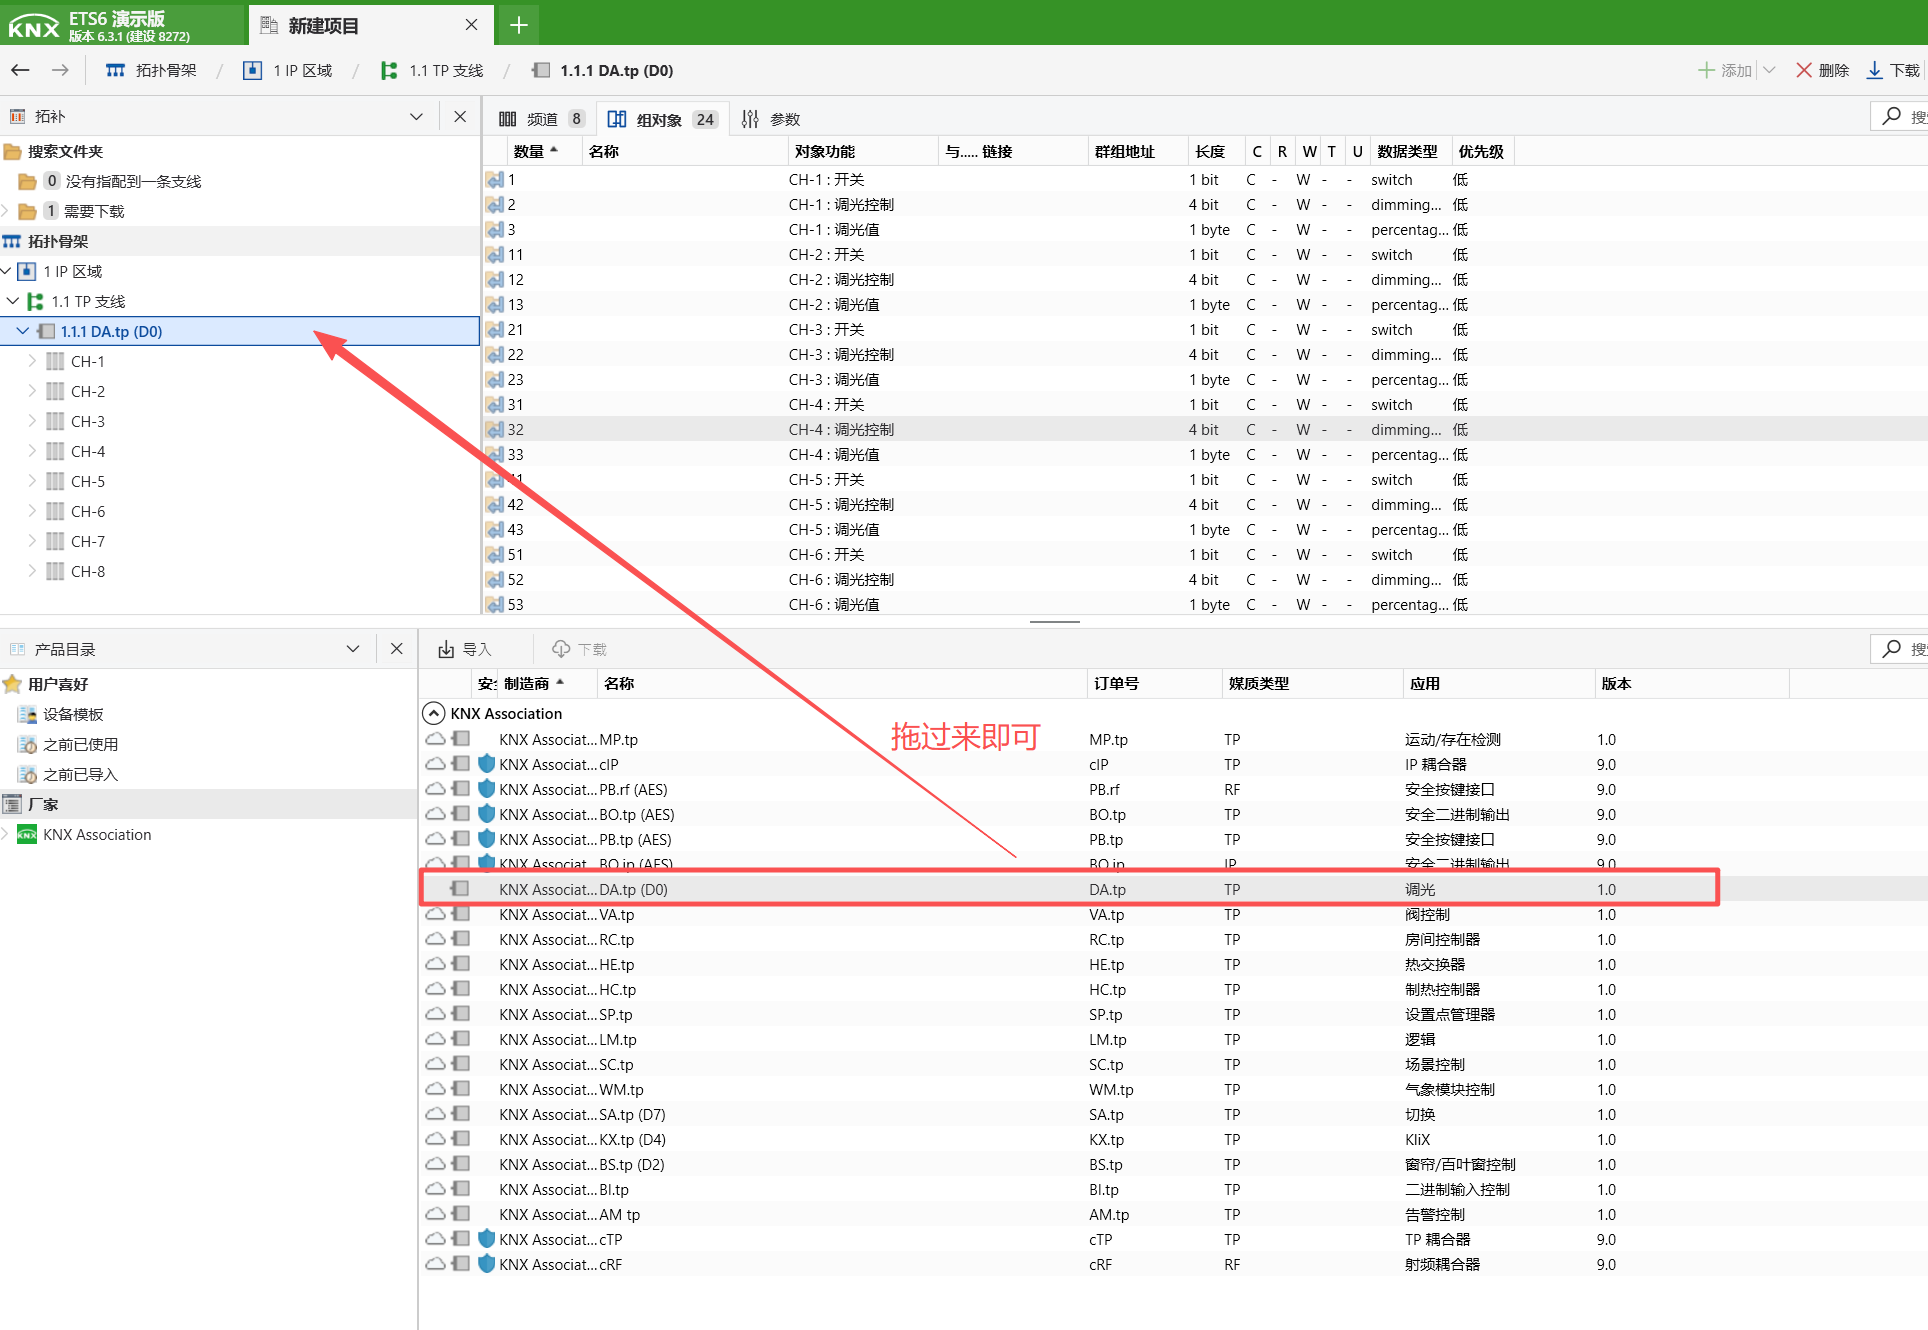
Task: Switch to the 频道 tab
Action: click(x=541, y=119)
